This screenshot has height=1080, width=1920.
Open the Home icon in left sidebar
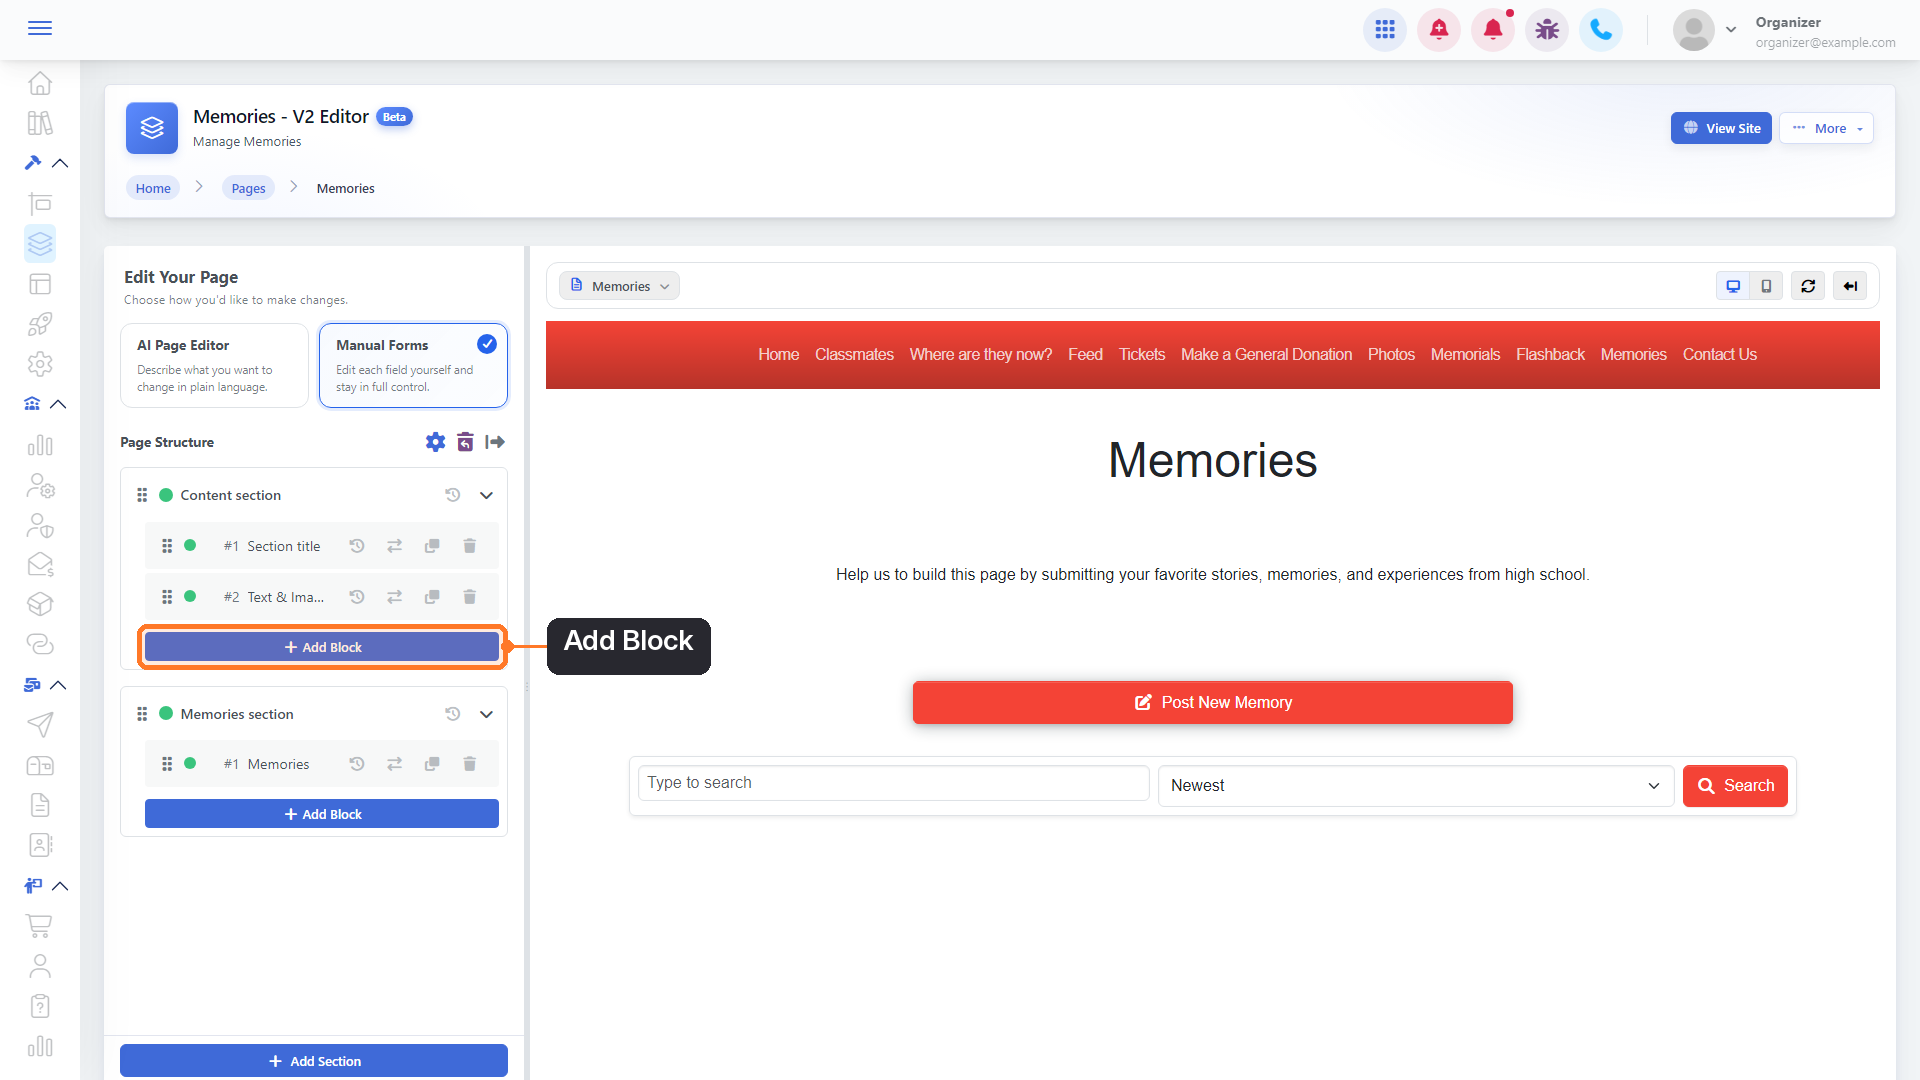[x=40, y=83]
